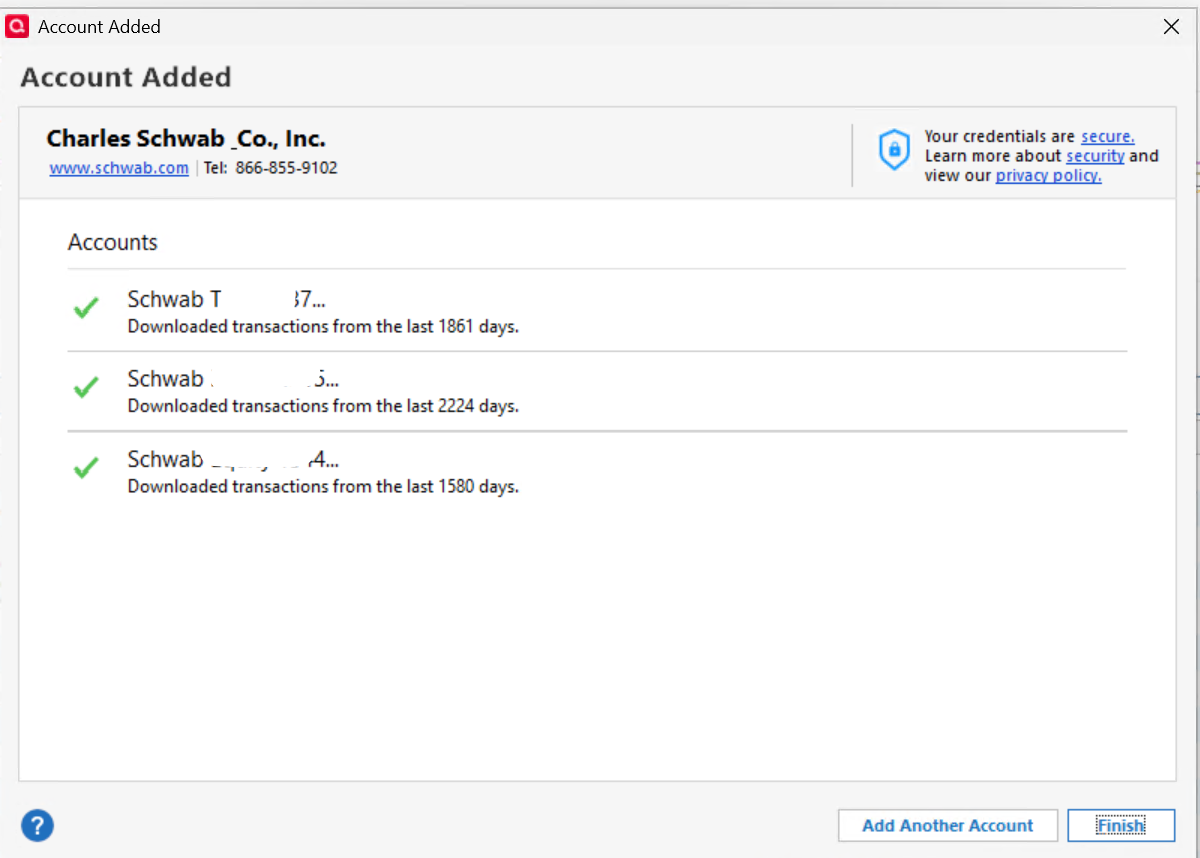The height and width of the screenshot is (858, 1200).
Task: Click the Add Another Account button
Action: click(947, 826)
